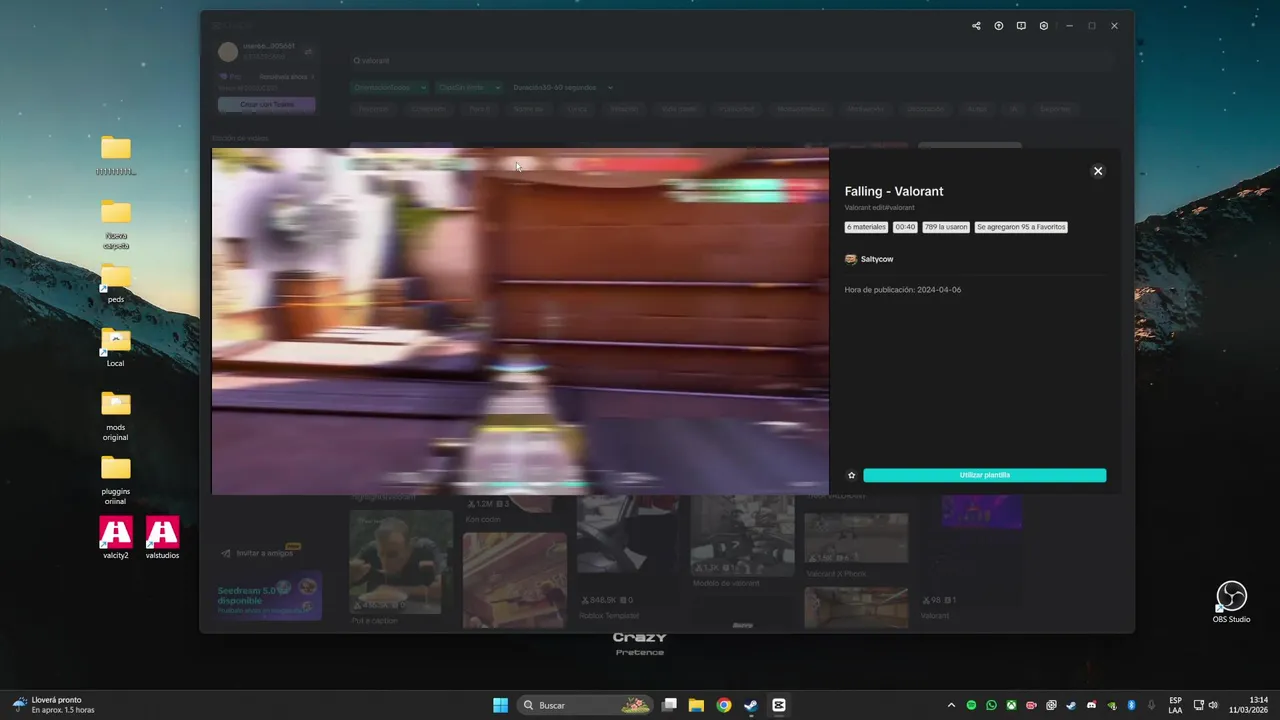1280x720 pixels.
Task: Click the '00:40' duration tag
Action: (x=905, y=227)
